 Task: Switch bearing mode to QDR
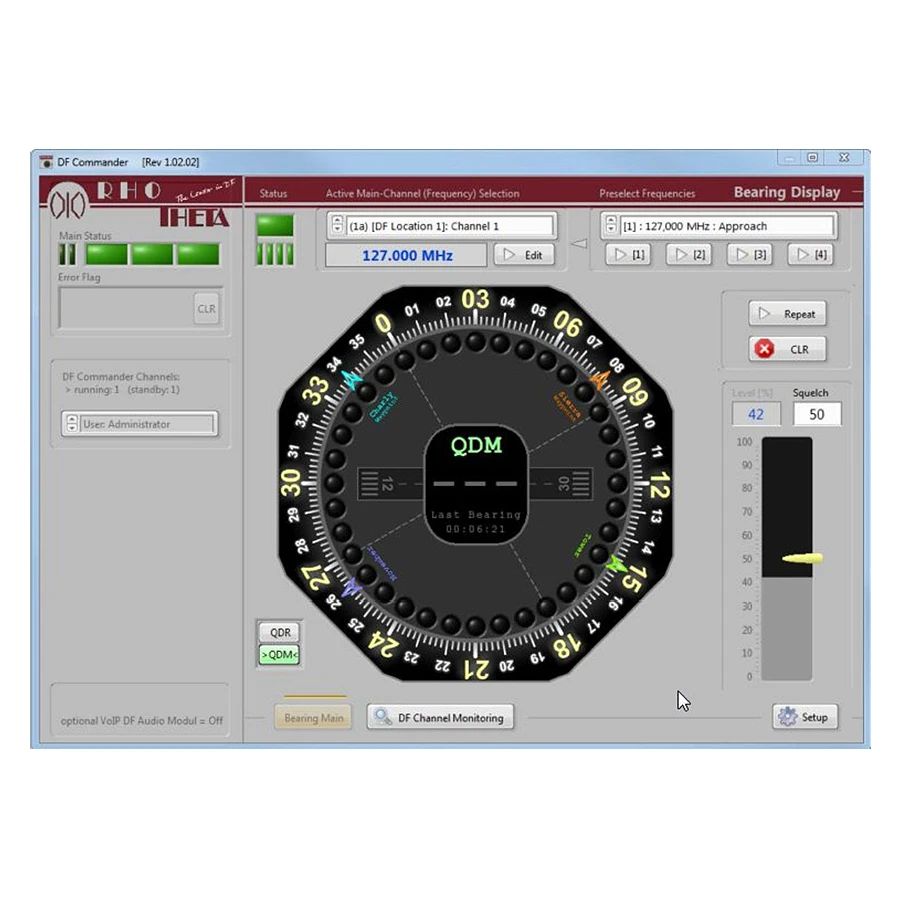tap(279, 633)
